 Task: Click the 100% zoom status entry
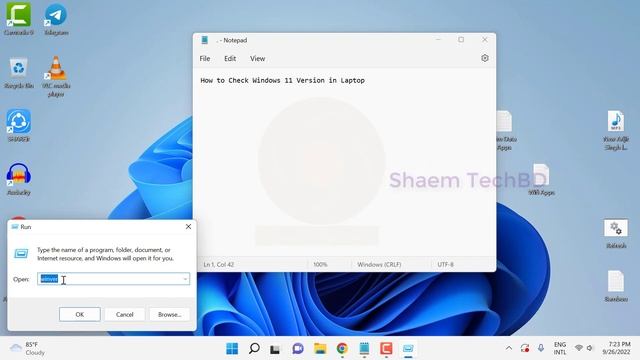click(320, 264)
